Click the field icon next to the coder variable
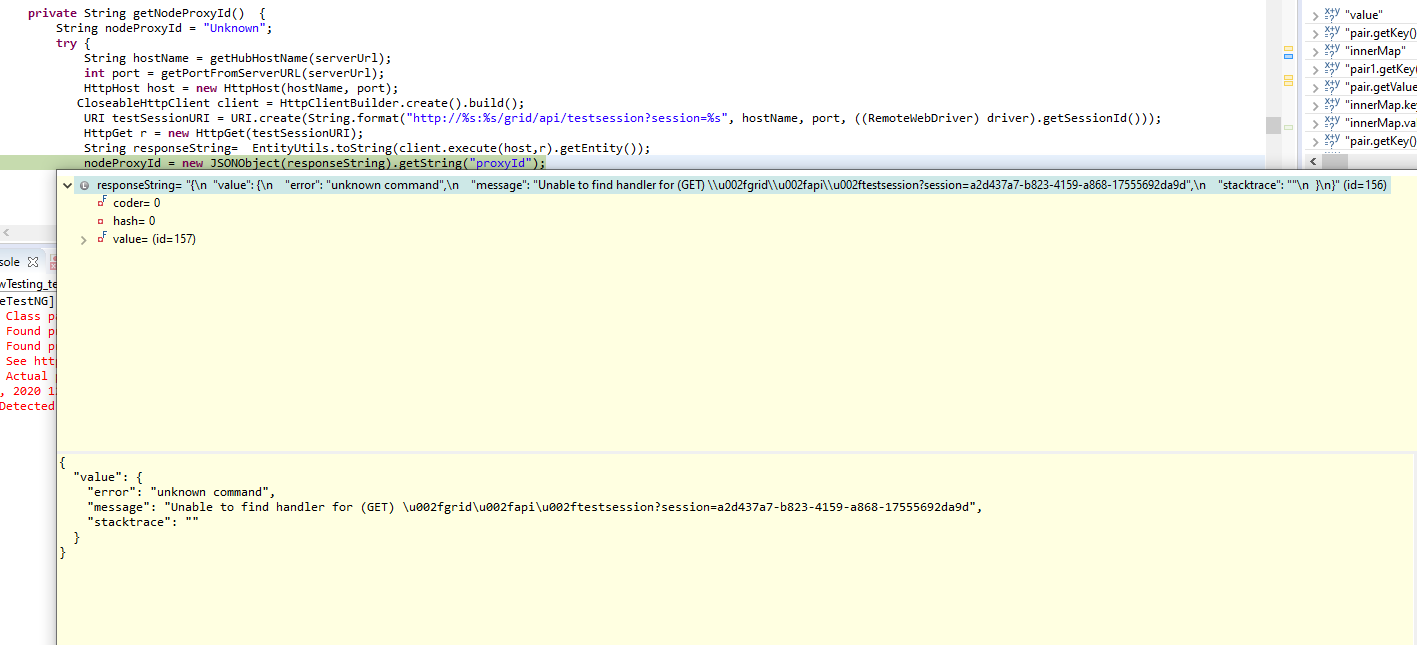The width and height of the screenshot is (1417, 645). 101,202
